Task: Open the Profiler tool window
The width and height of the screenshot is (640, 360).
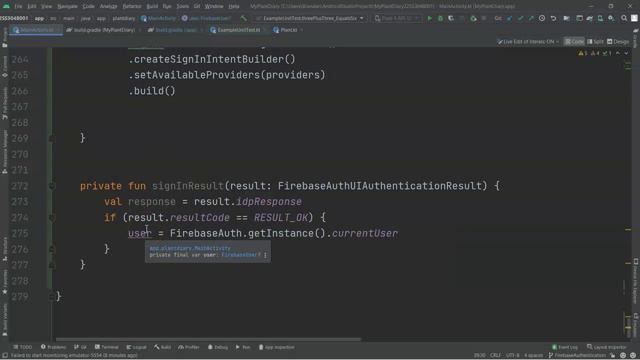Action: coord(189,347)
